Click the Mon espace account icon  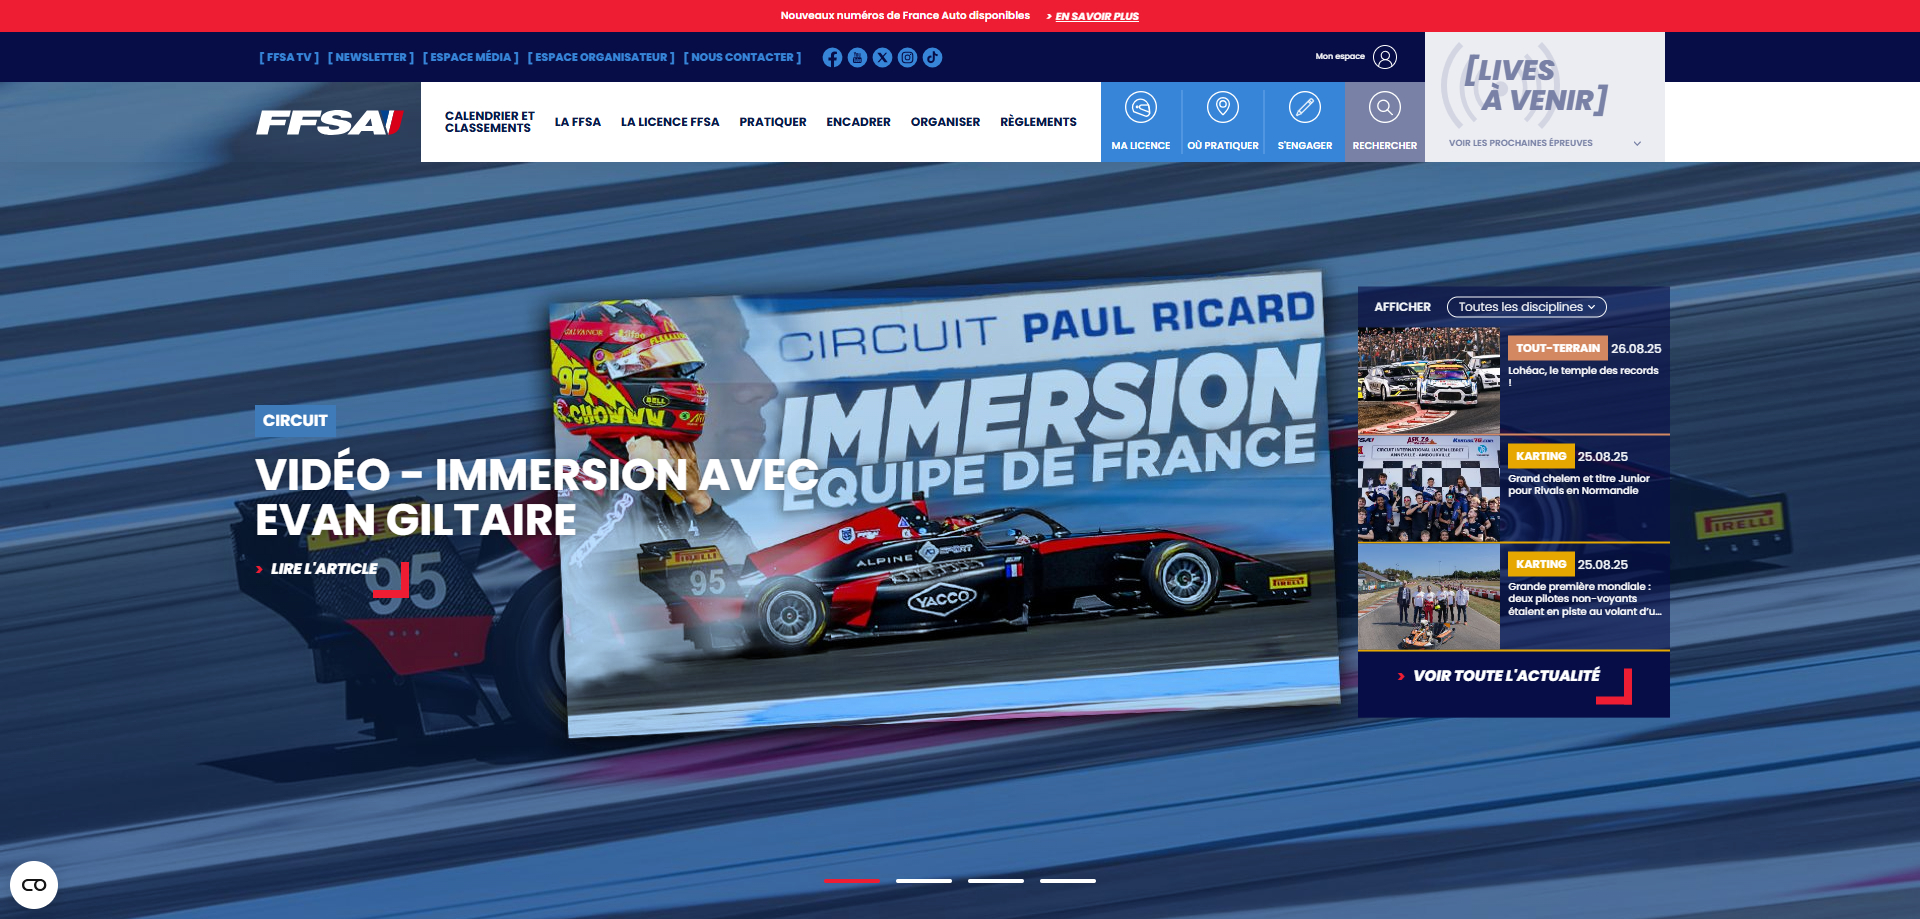coord(1385,57)
